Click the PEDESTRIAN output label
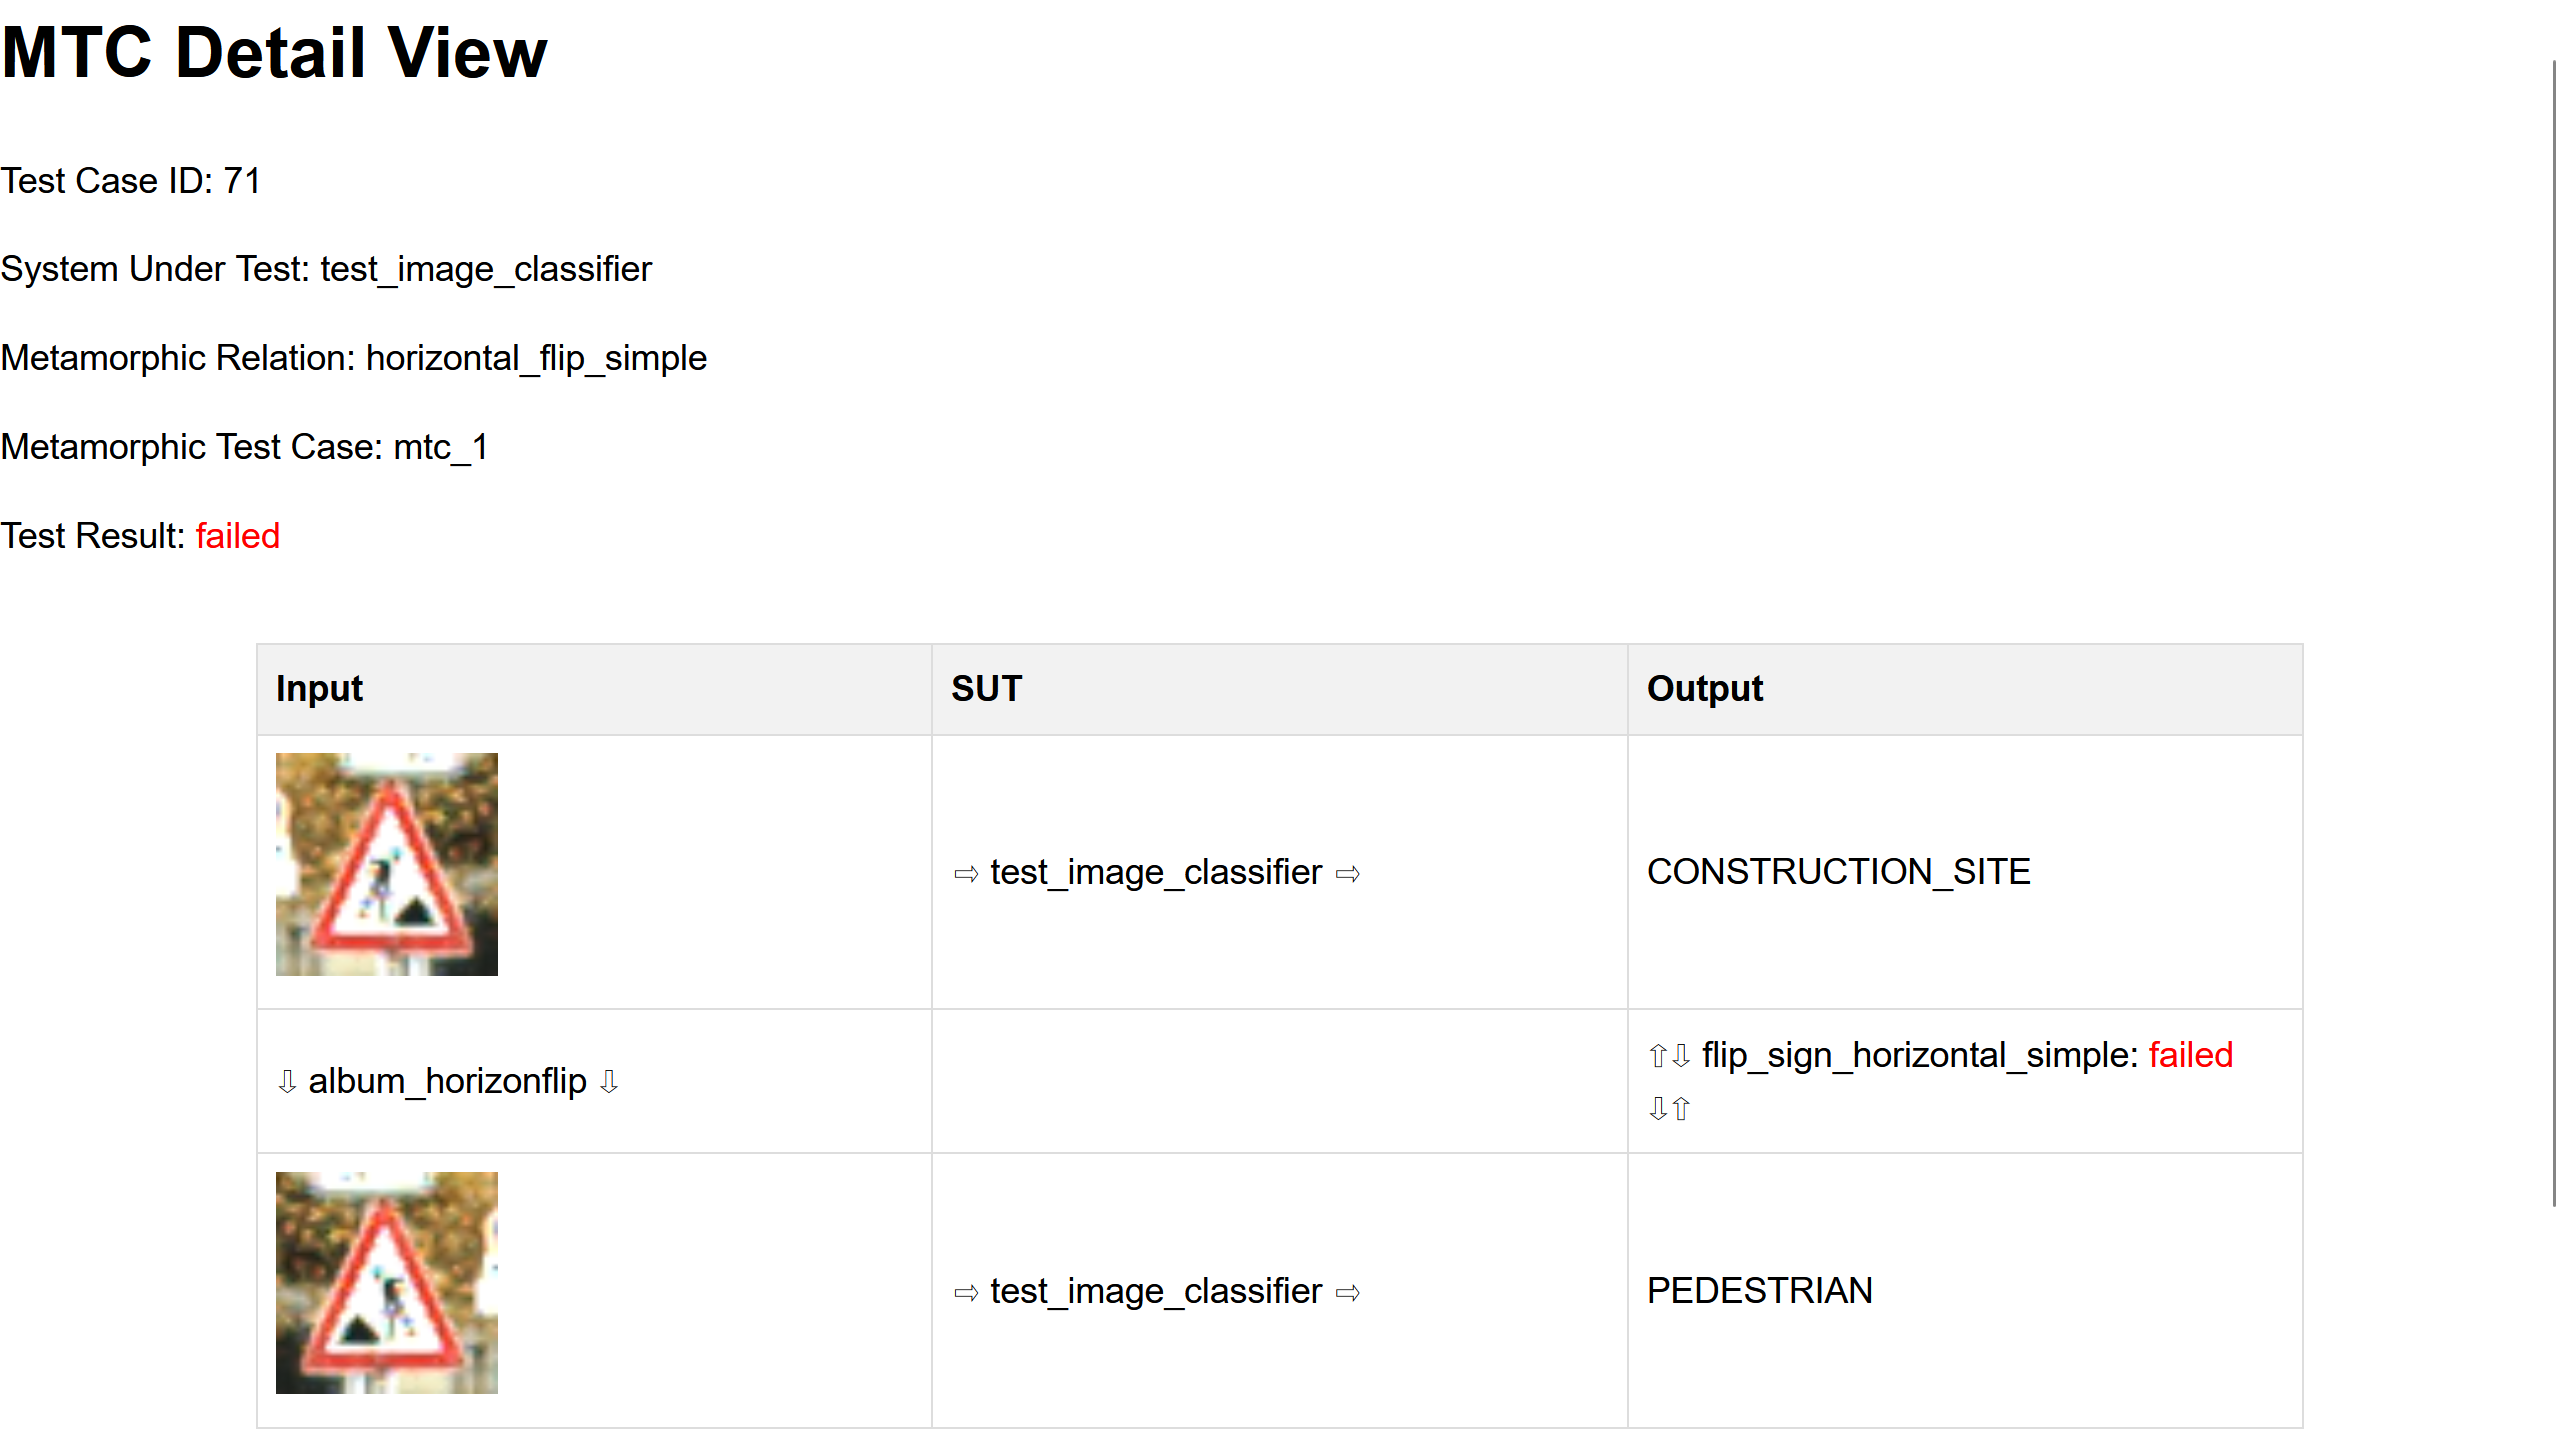The width and height of the screenshot is (2560, 1440). [x=1759, y=1292]
